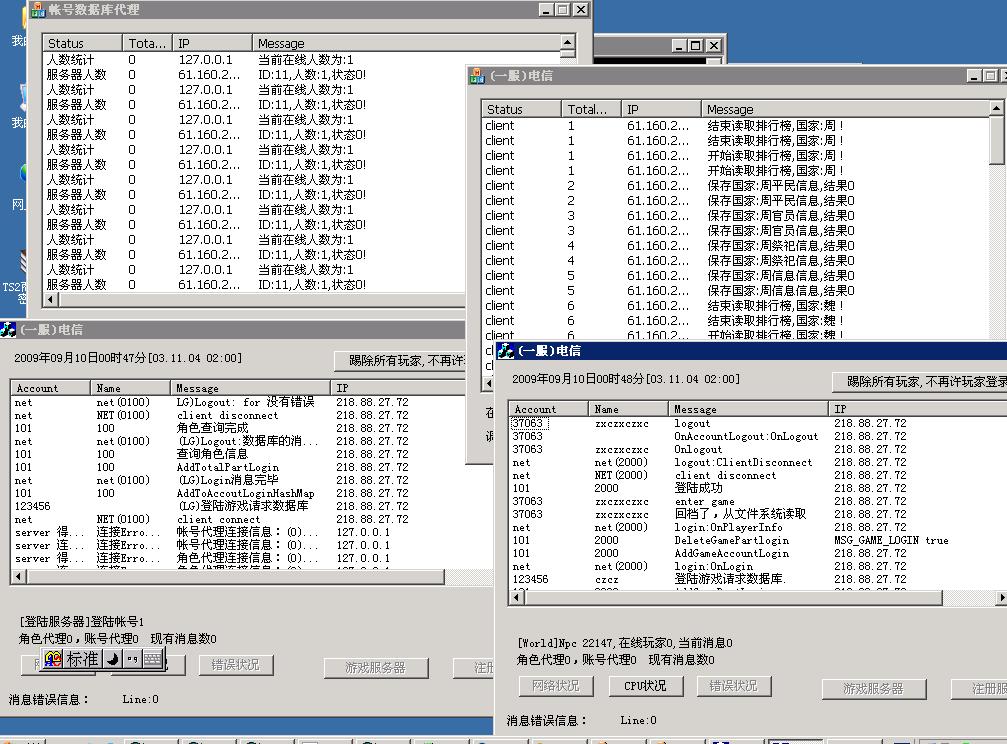The width and height of the screenshot is (1007, 744).
Task: Switch the 标准 input mode in IME bar
Action: [82, 659]
